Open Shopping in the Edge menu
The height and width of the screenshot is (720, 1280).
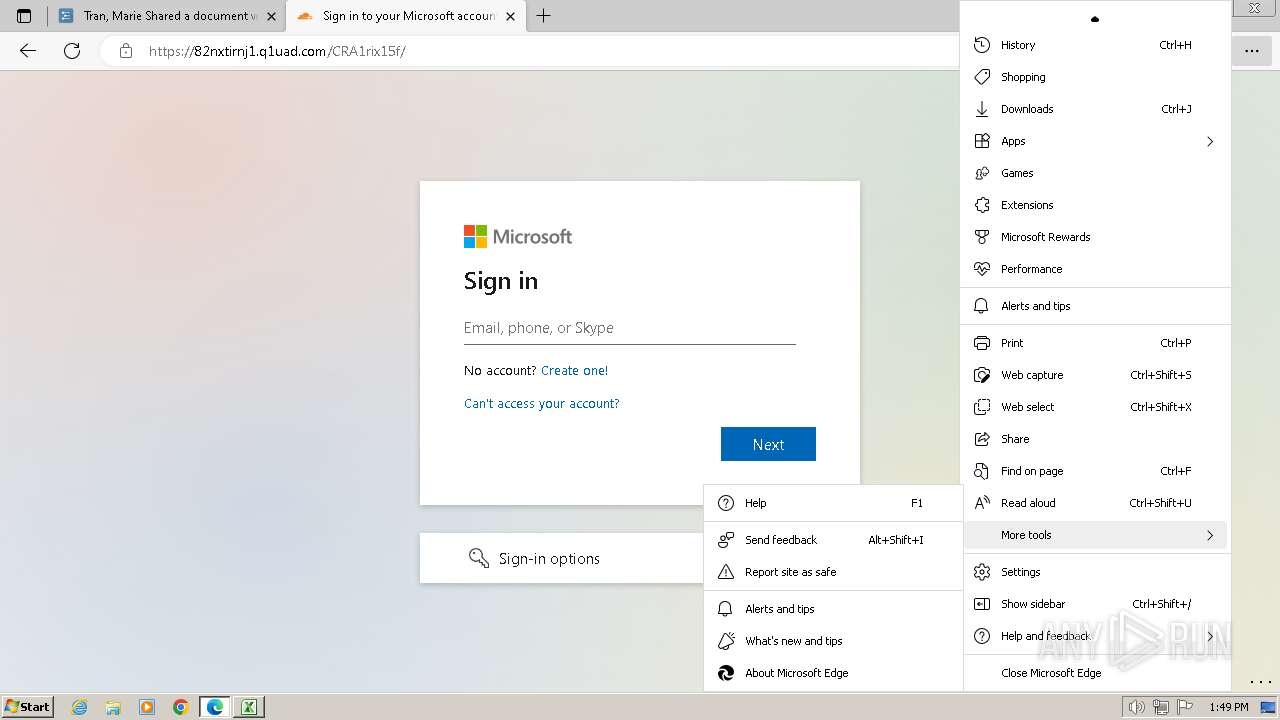click(1095, 77)
